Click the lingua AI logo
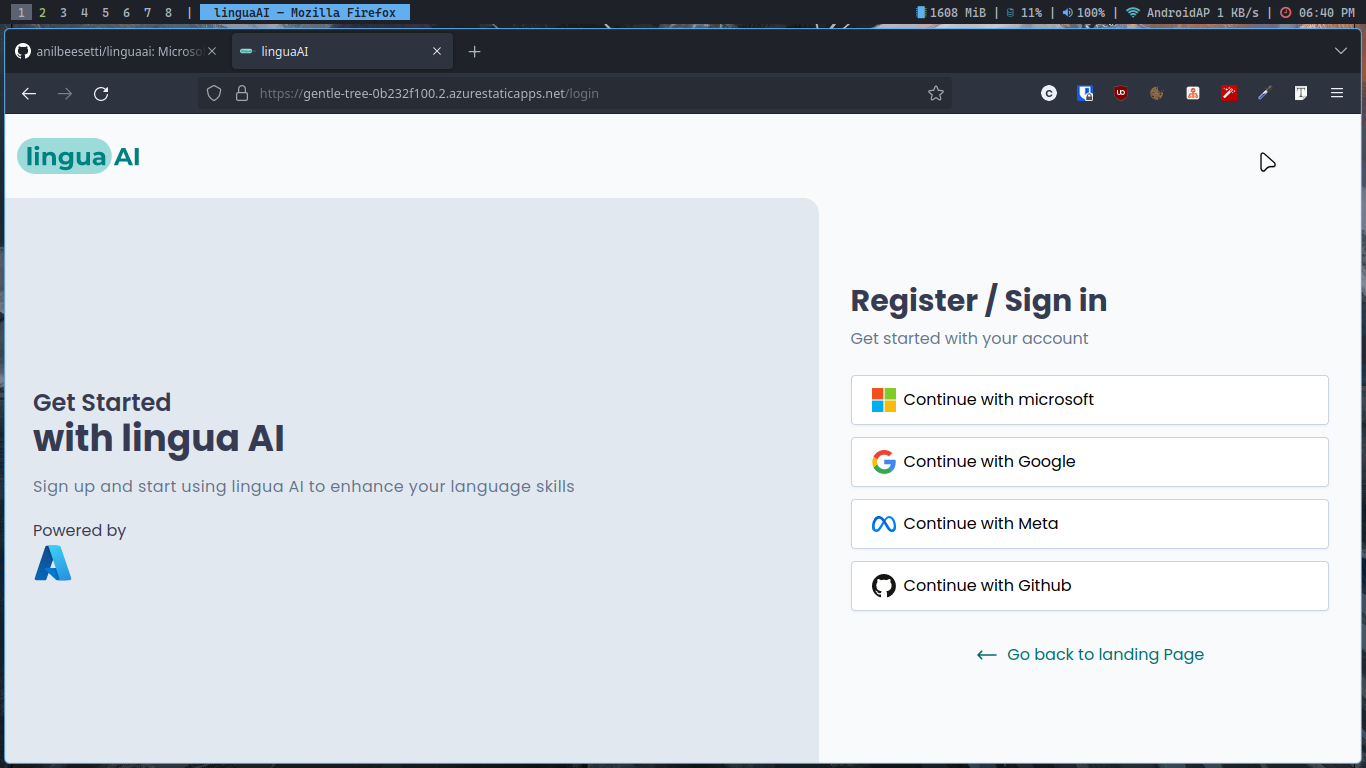This screenshot has width=1366, height=768. [78, 156]
